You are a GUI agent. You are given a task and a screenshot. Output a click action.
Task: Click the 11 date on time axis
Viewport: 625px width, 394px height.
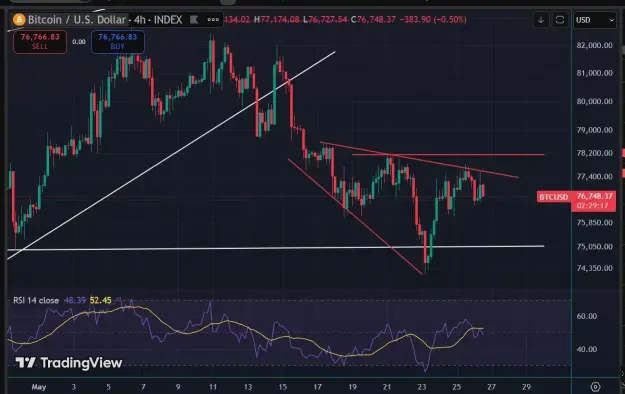click(x=213, y=387)
